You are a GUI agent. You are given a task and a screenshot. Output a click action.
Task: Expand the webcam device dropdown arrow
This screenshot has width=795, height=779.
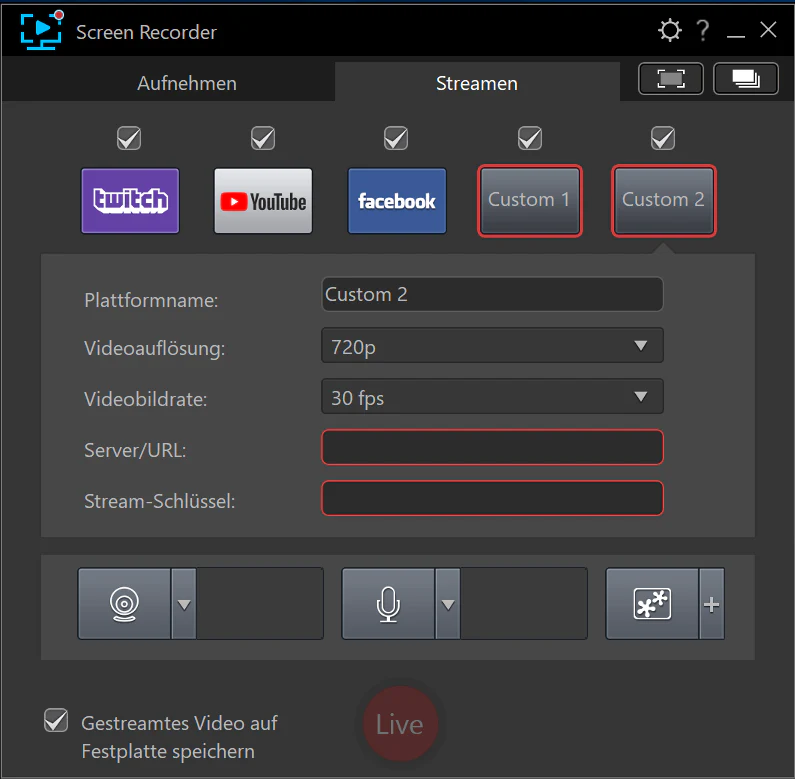pyautogui.click(x=184, y=604)
